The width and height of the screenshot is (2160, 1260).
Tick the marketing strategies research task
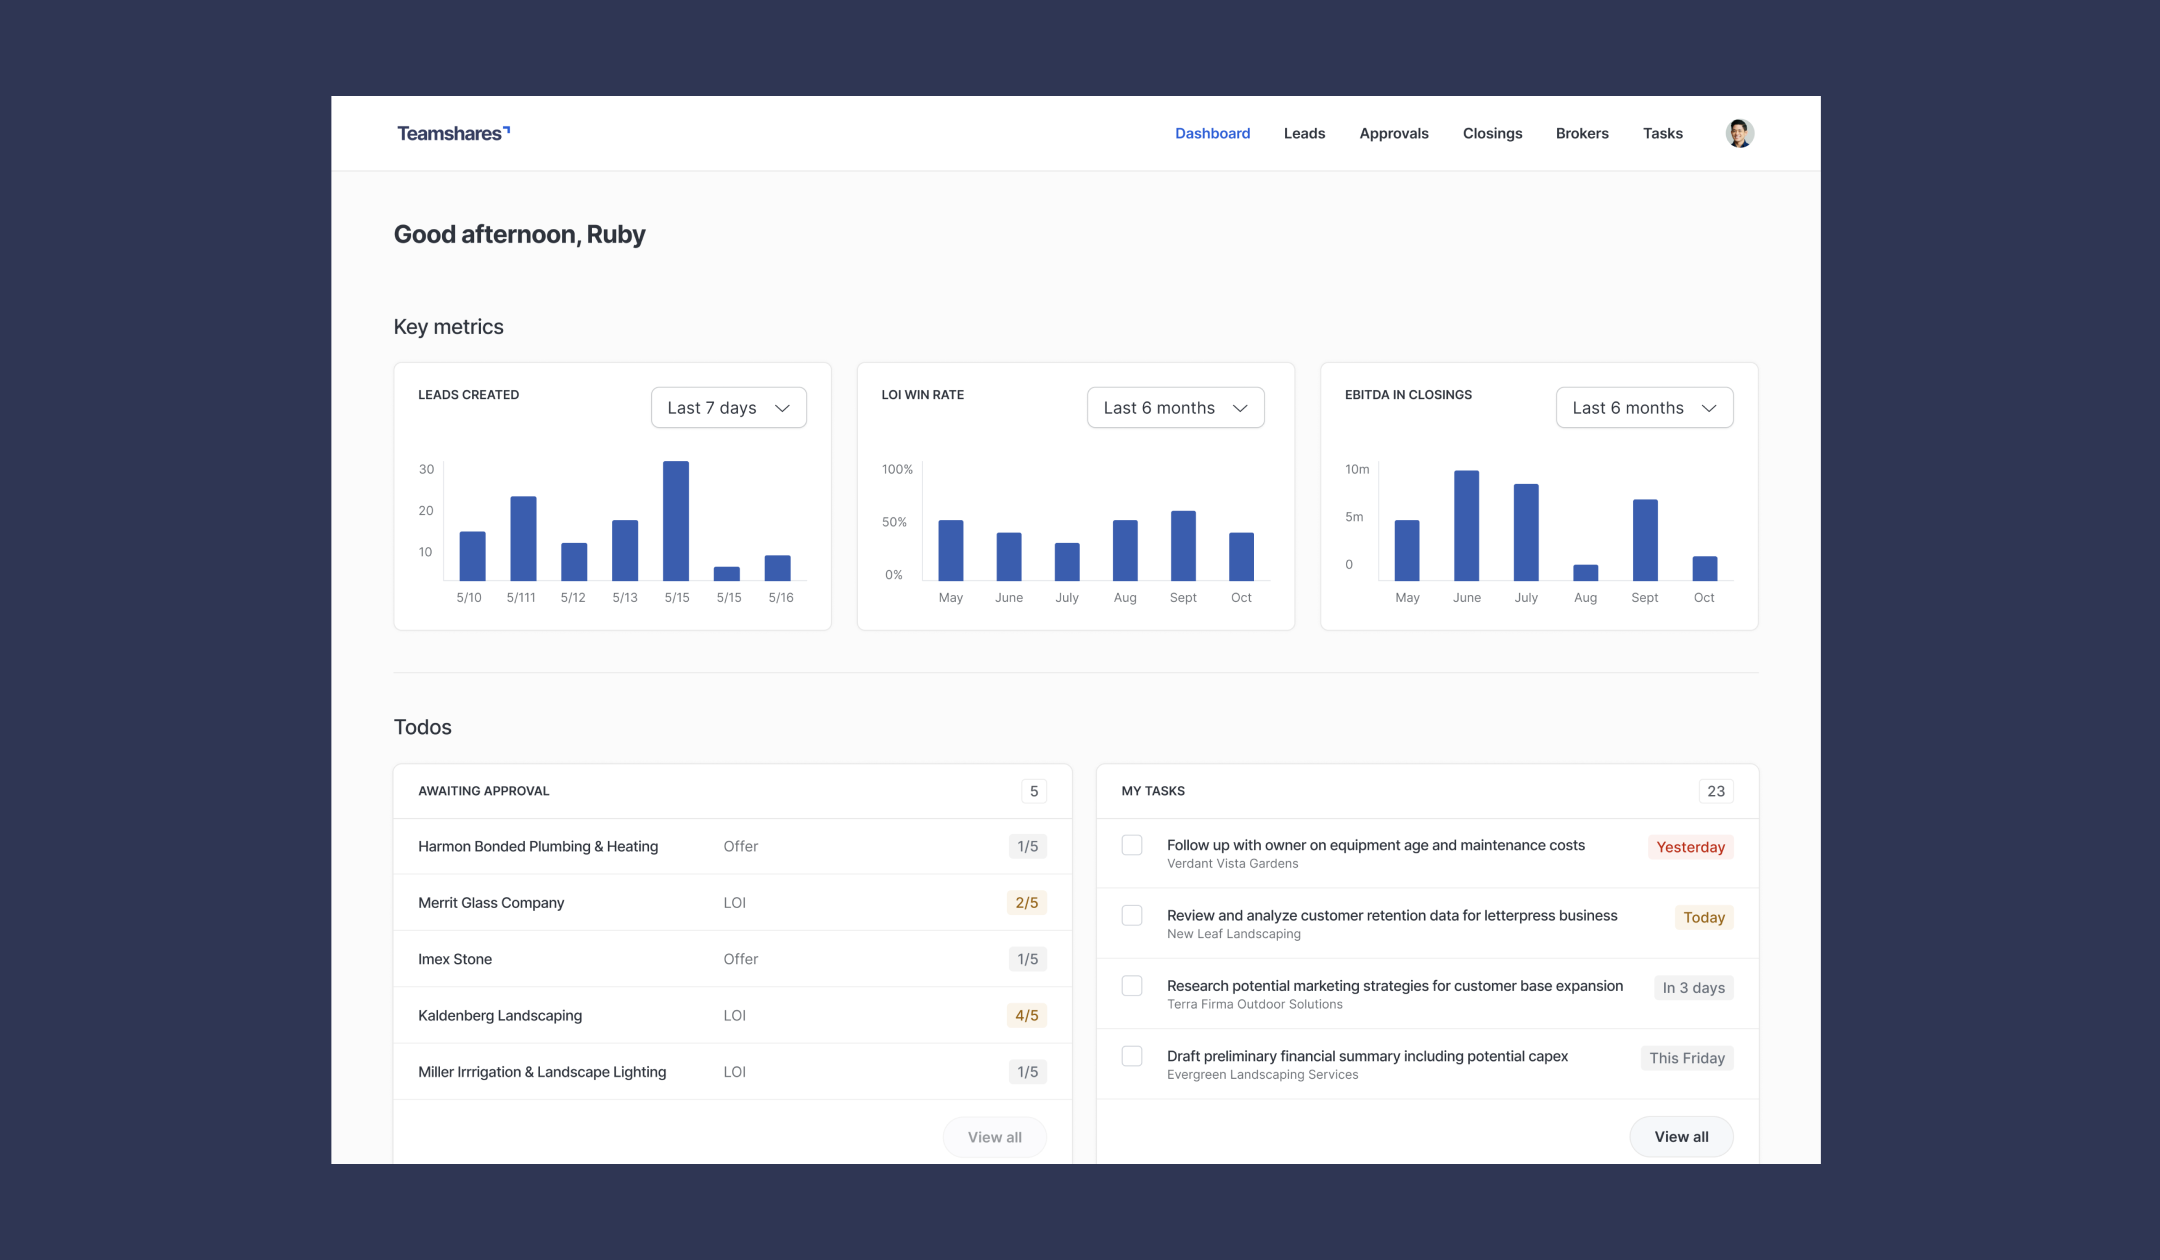pos(1132,986)
